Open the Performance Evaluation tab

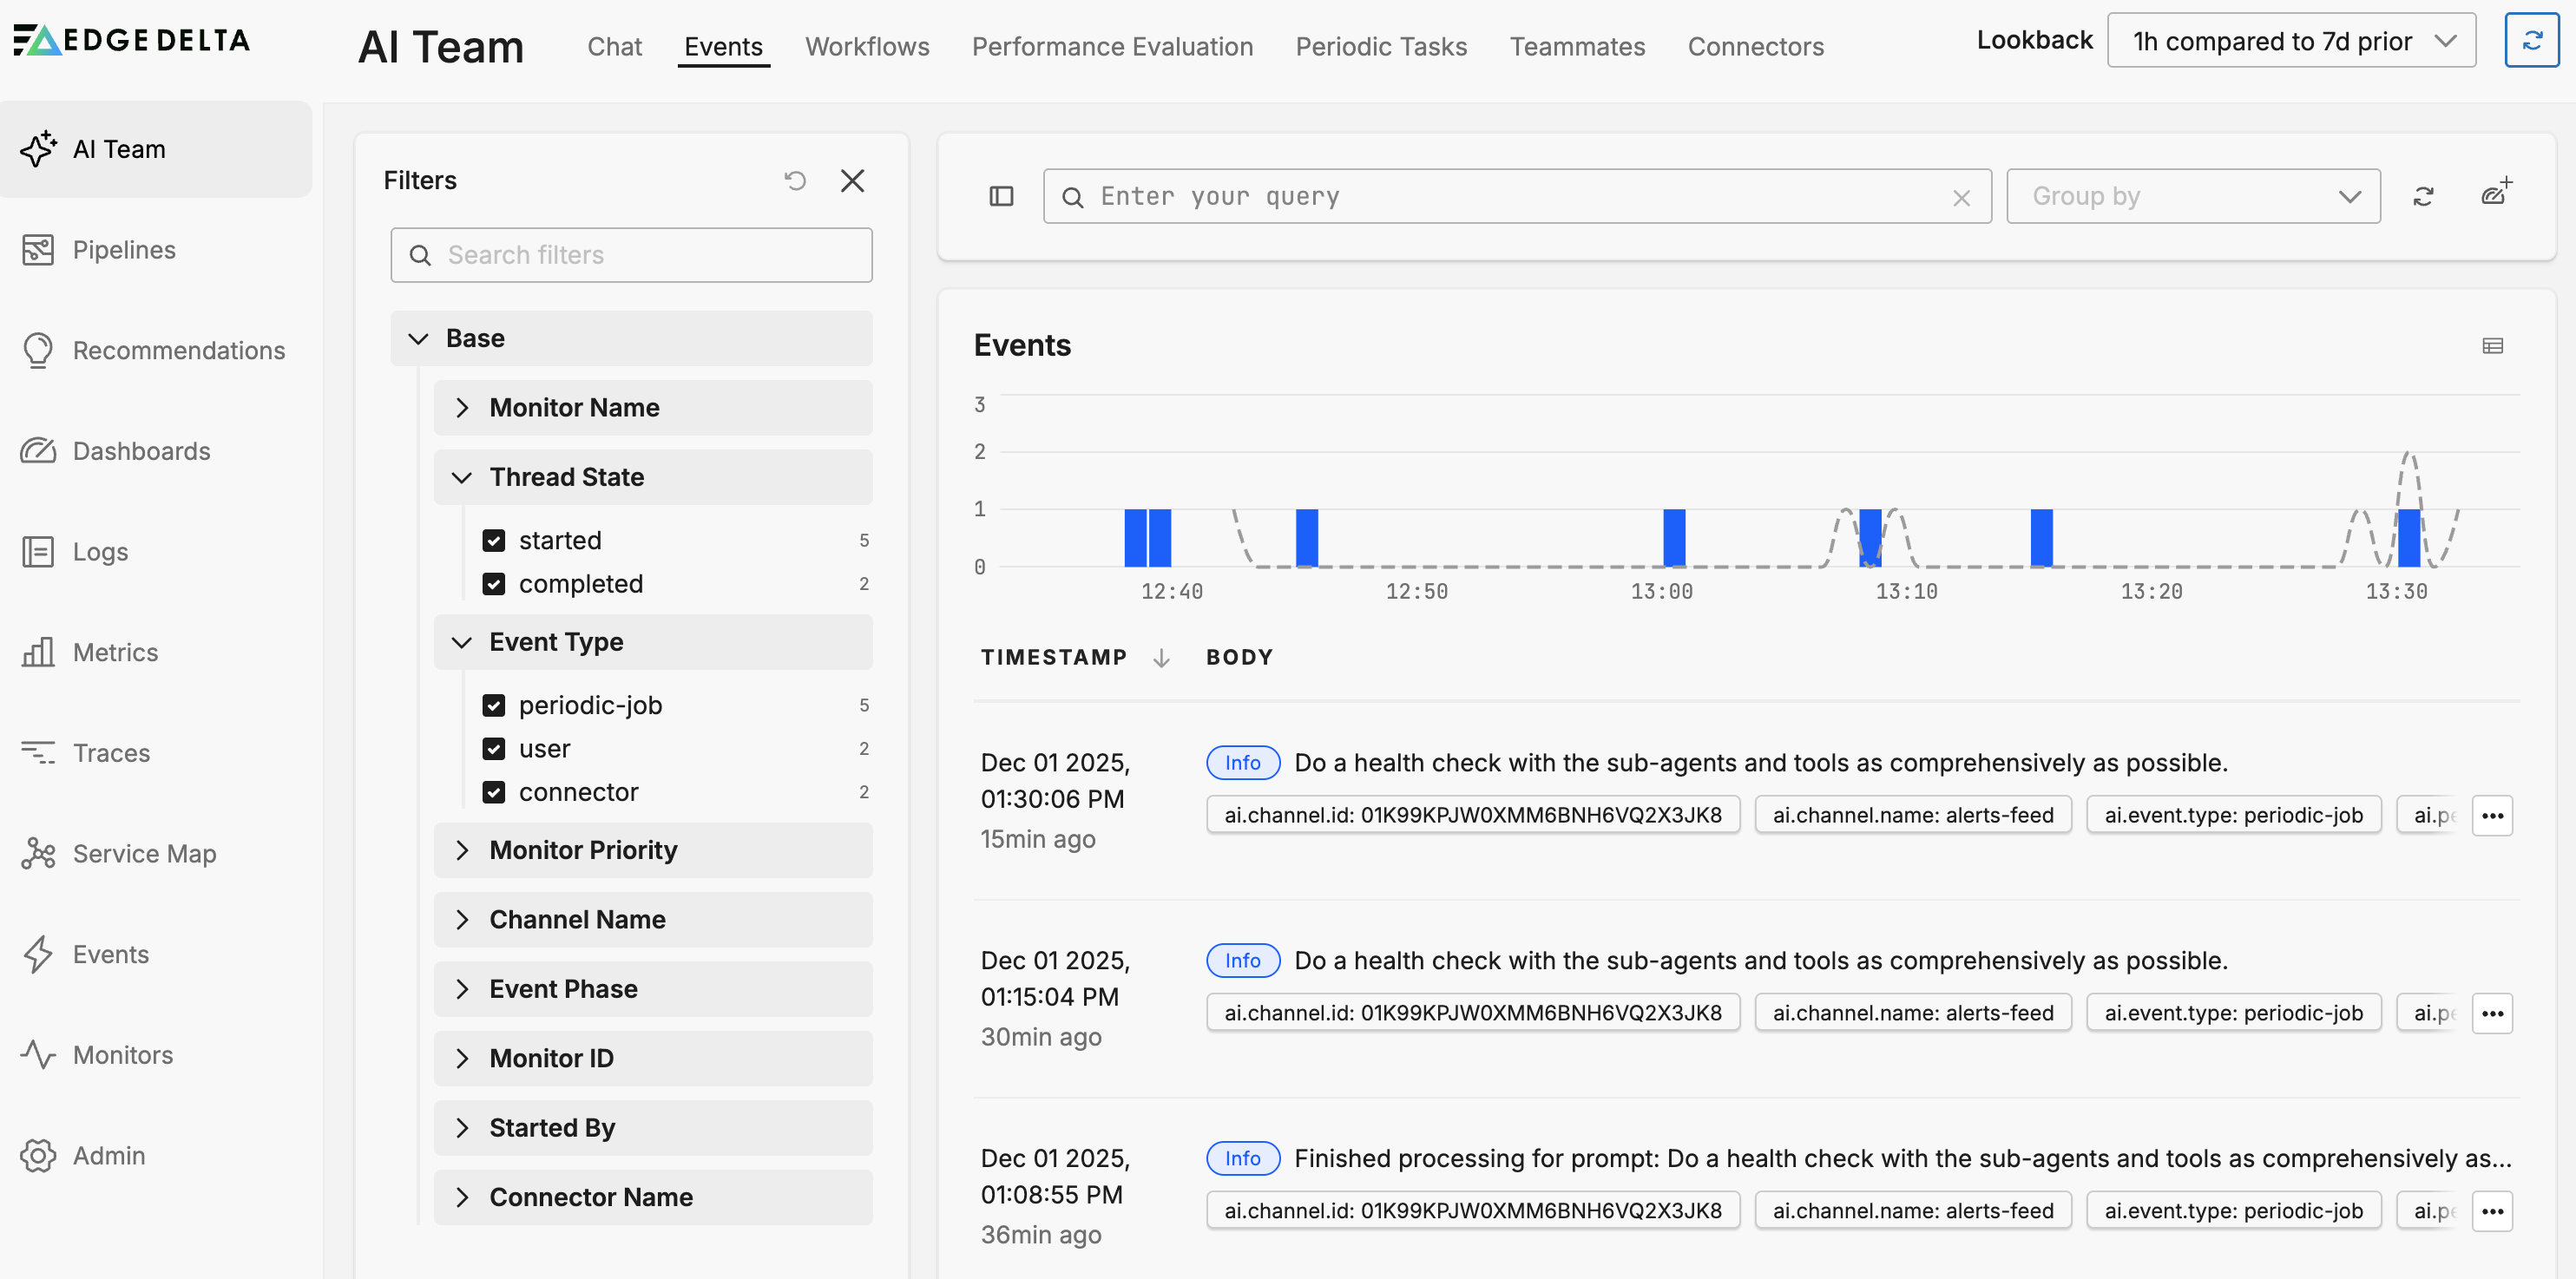point(1112,46)
